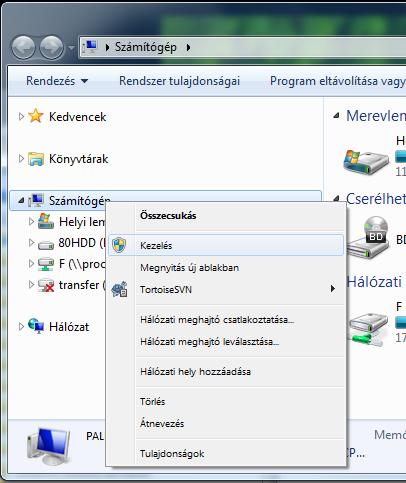Select Hálózat in the navigation pane
Image resolution: width=406 pixels, height=483 pixels.
coord(69,327)
